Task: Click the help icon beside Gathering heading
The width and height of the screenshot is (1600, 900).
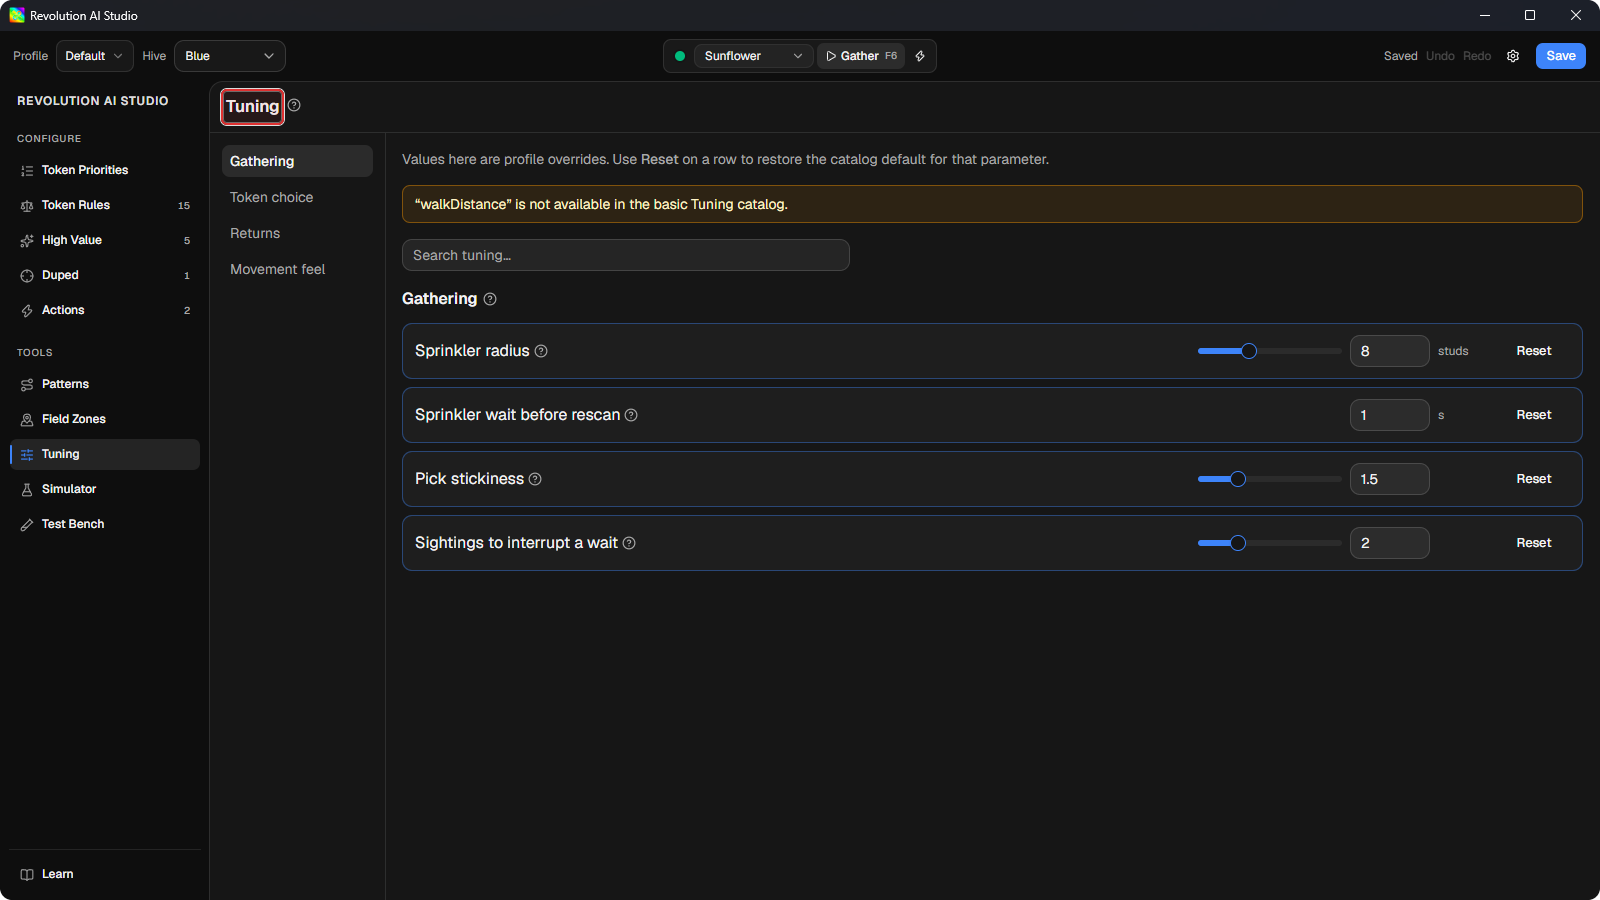Action: (x=490, y=299)
